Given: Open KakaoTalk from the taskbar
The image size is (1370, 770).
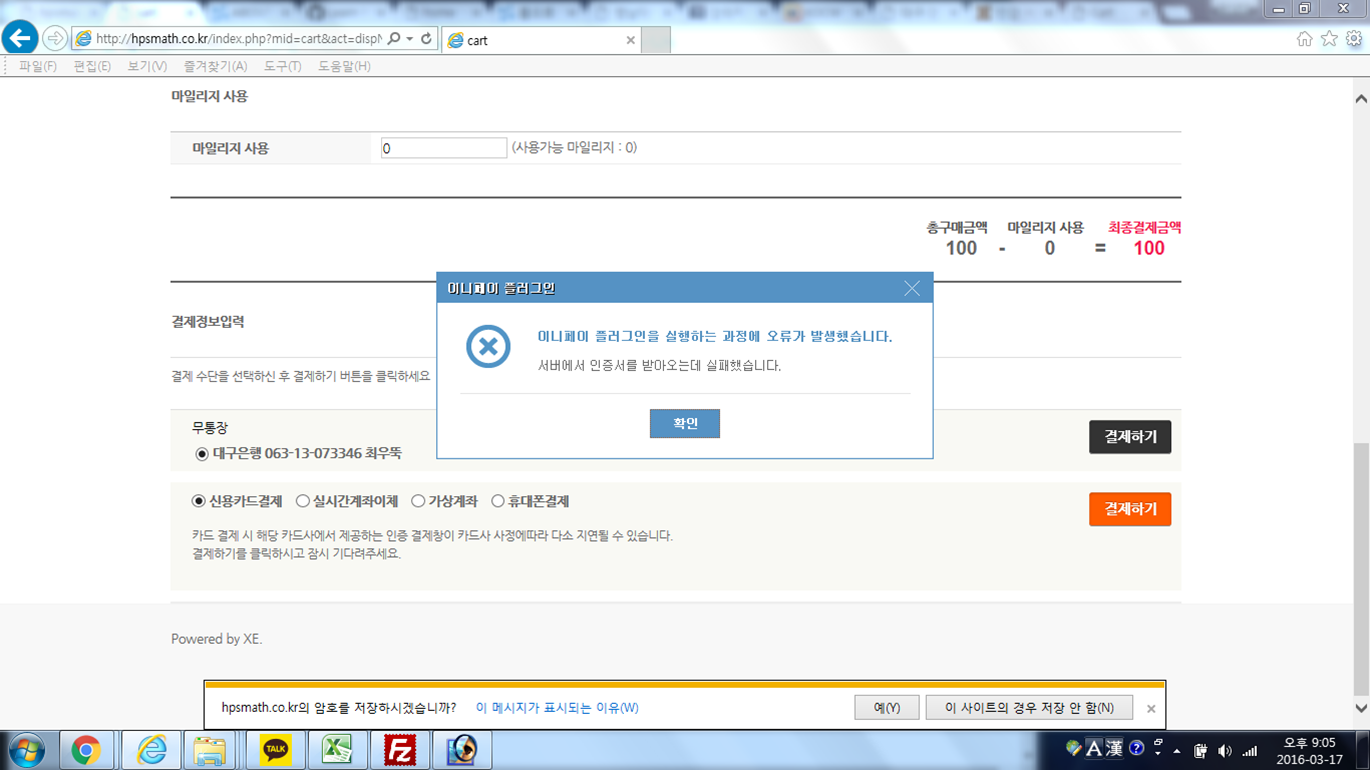Looking at the screenshot, I should click(x=273, y=749).
